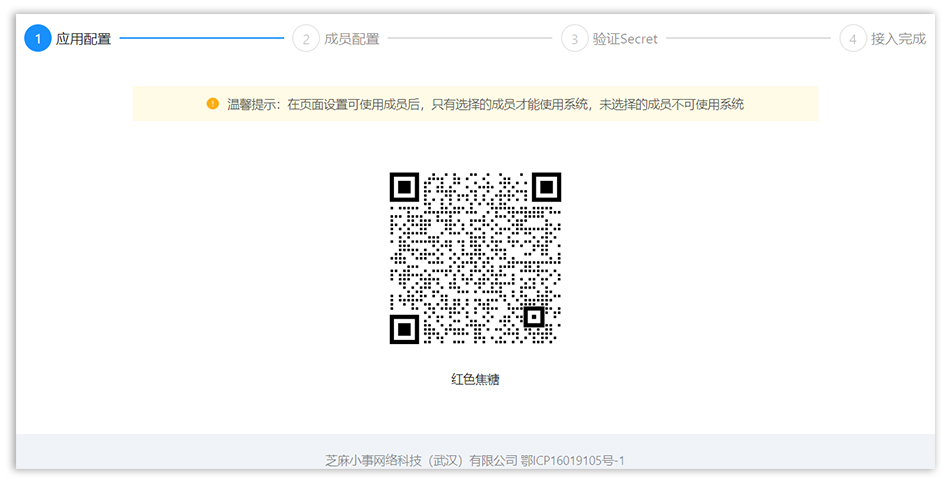Go to the 验证Secret step label
Image resolution: width=950 pixels, height=482 pixels.
point(625,39)
